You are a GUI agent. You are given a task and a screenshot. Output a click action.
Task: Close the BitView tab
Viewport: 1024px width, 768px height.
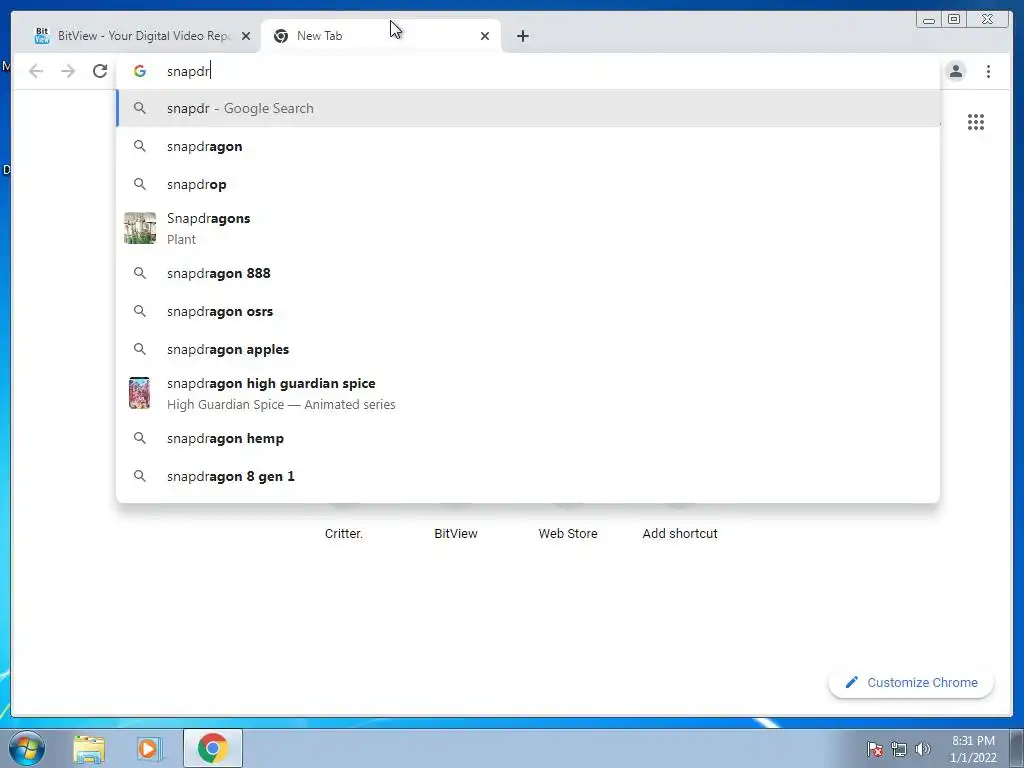click(x=246, y=36)
